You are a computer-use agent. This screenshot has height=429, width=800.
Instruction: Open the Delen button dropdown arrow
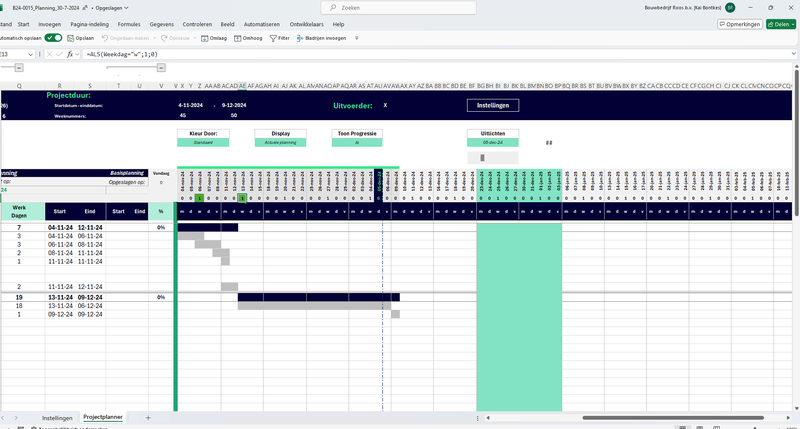click(792, 24)
